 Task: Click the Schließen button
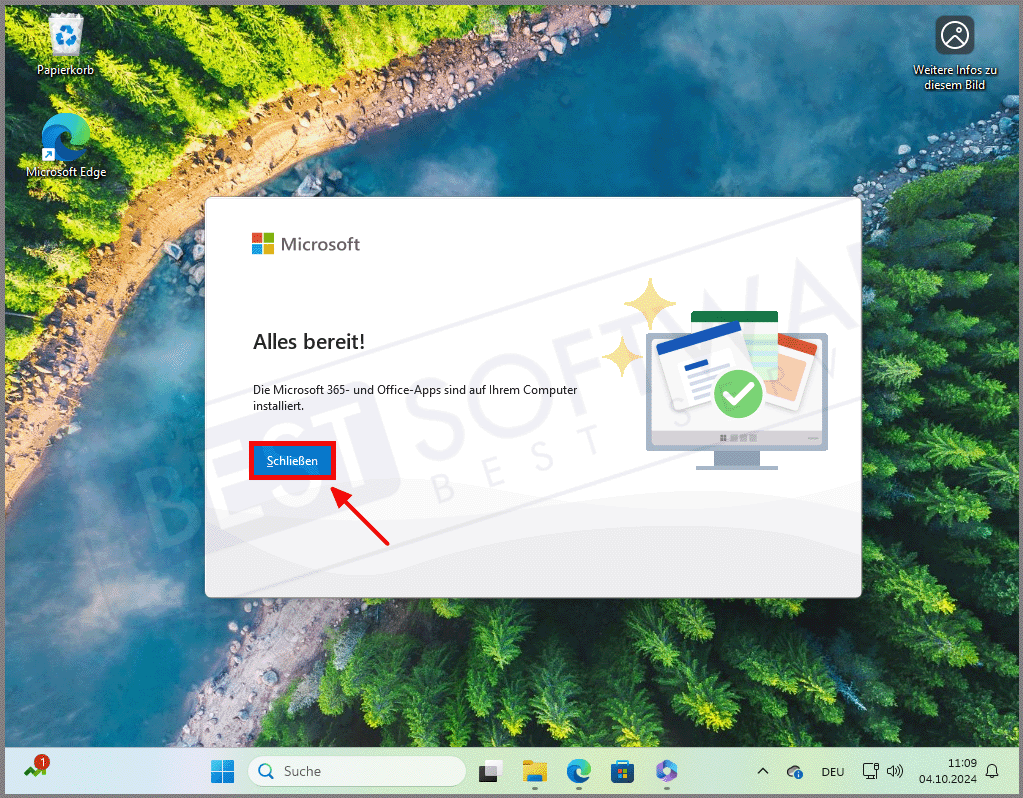click(x=292, y=461)
